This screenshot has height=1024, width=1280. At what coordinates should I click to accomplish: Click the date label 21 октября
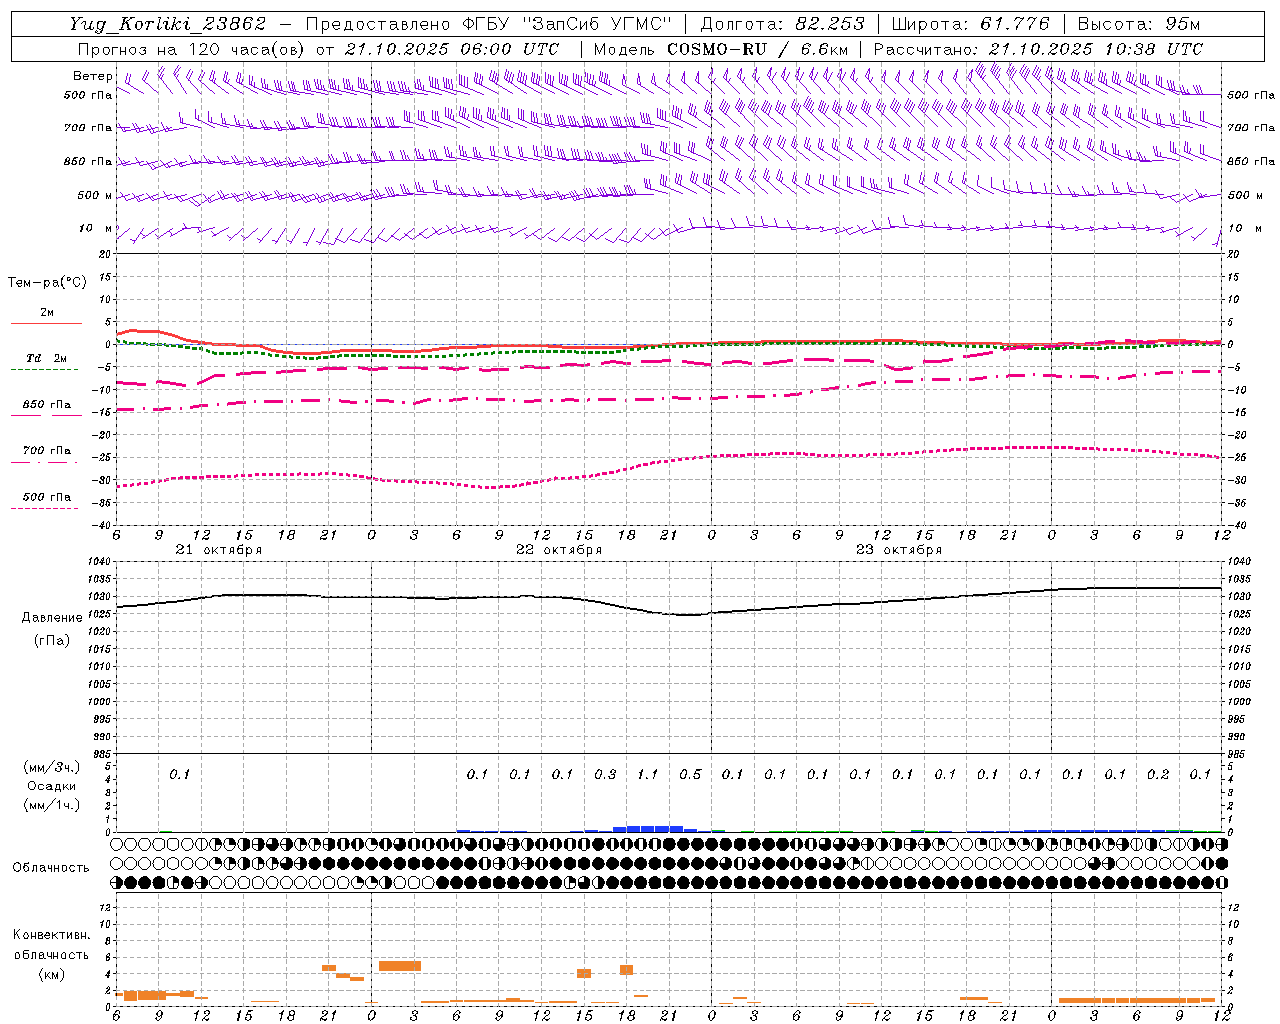coord(219,550)
